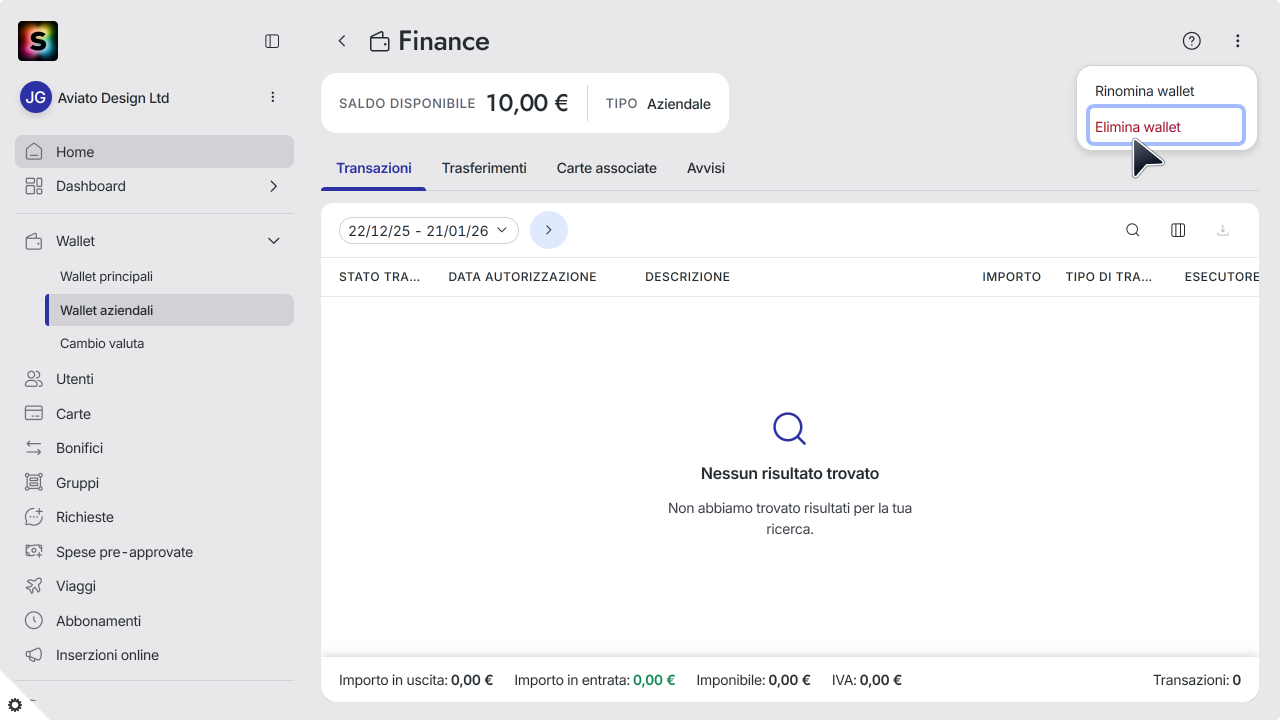The image size is (1280, 720).
Task: Choose Elimina wallet in the menu
Action: pos(1166,127)
